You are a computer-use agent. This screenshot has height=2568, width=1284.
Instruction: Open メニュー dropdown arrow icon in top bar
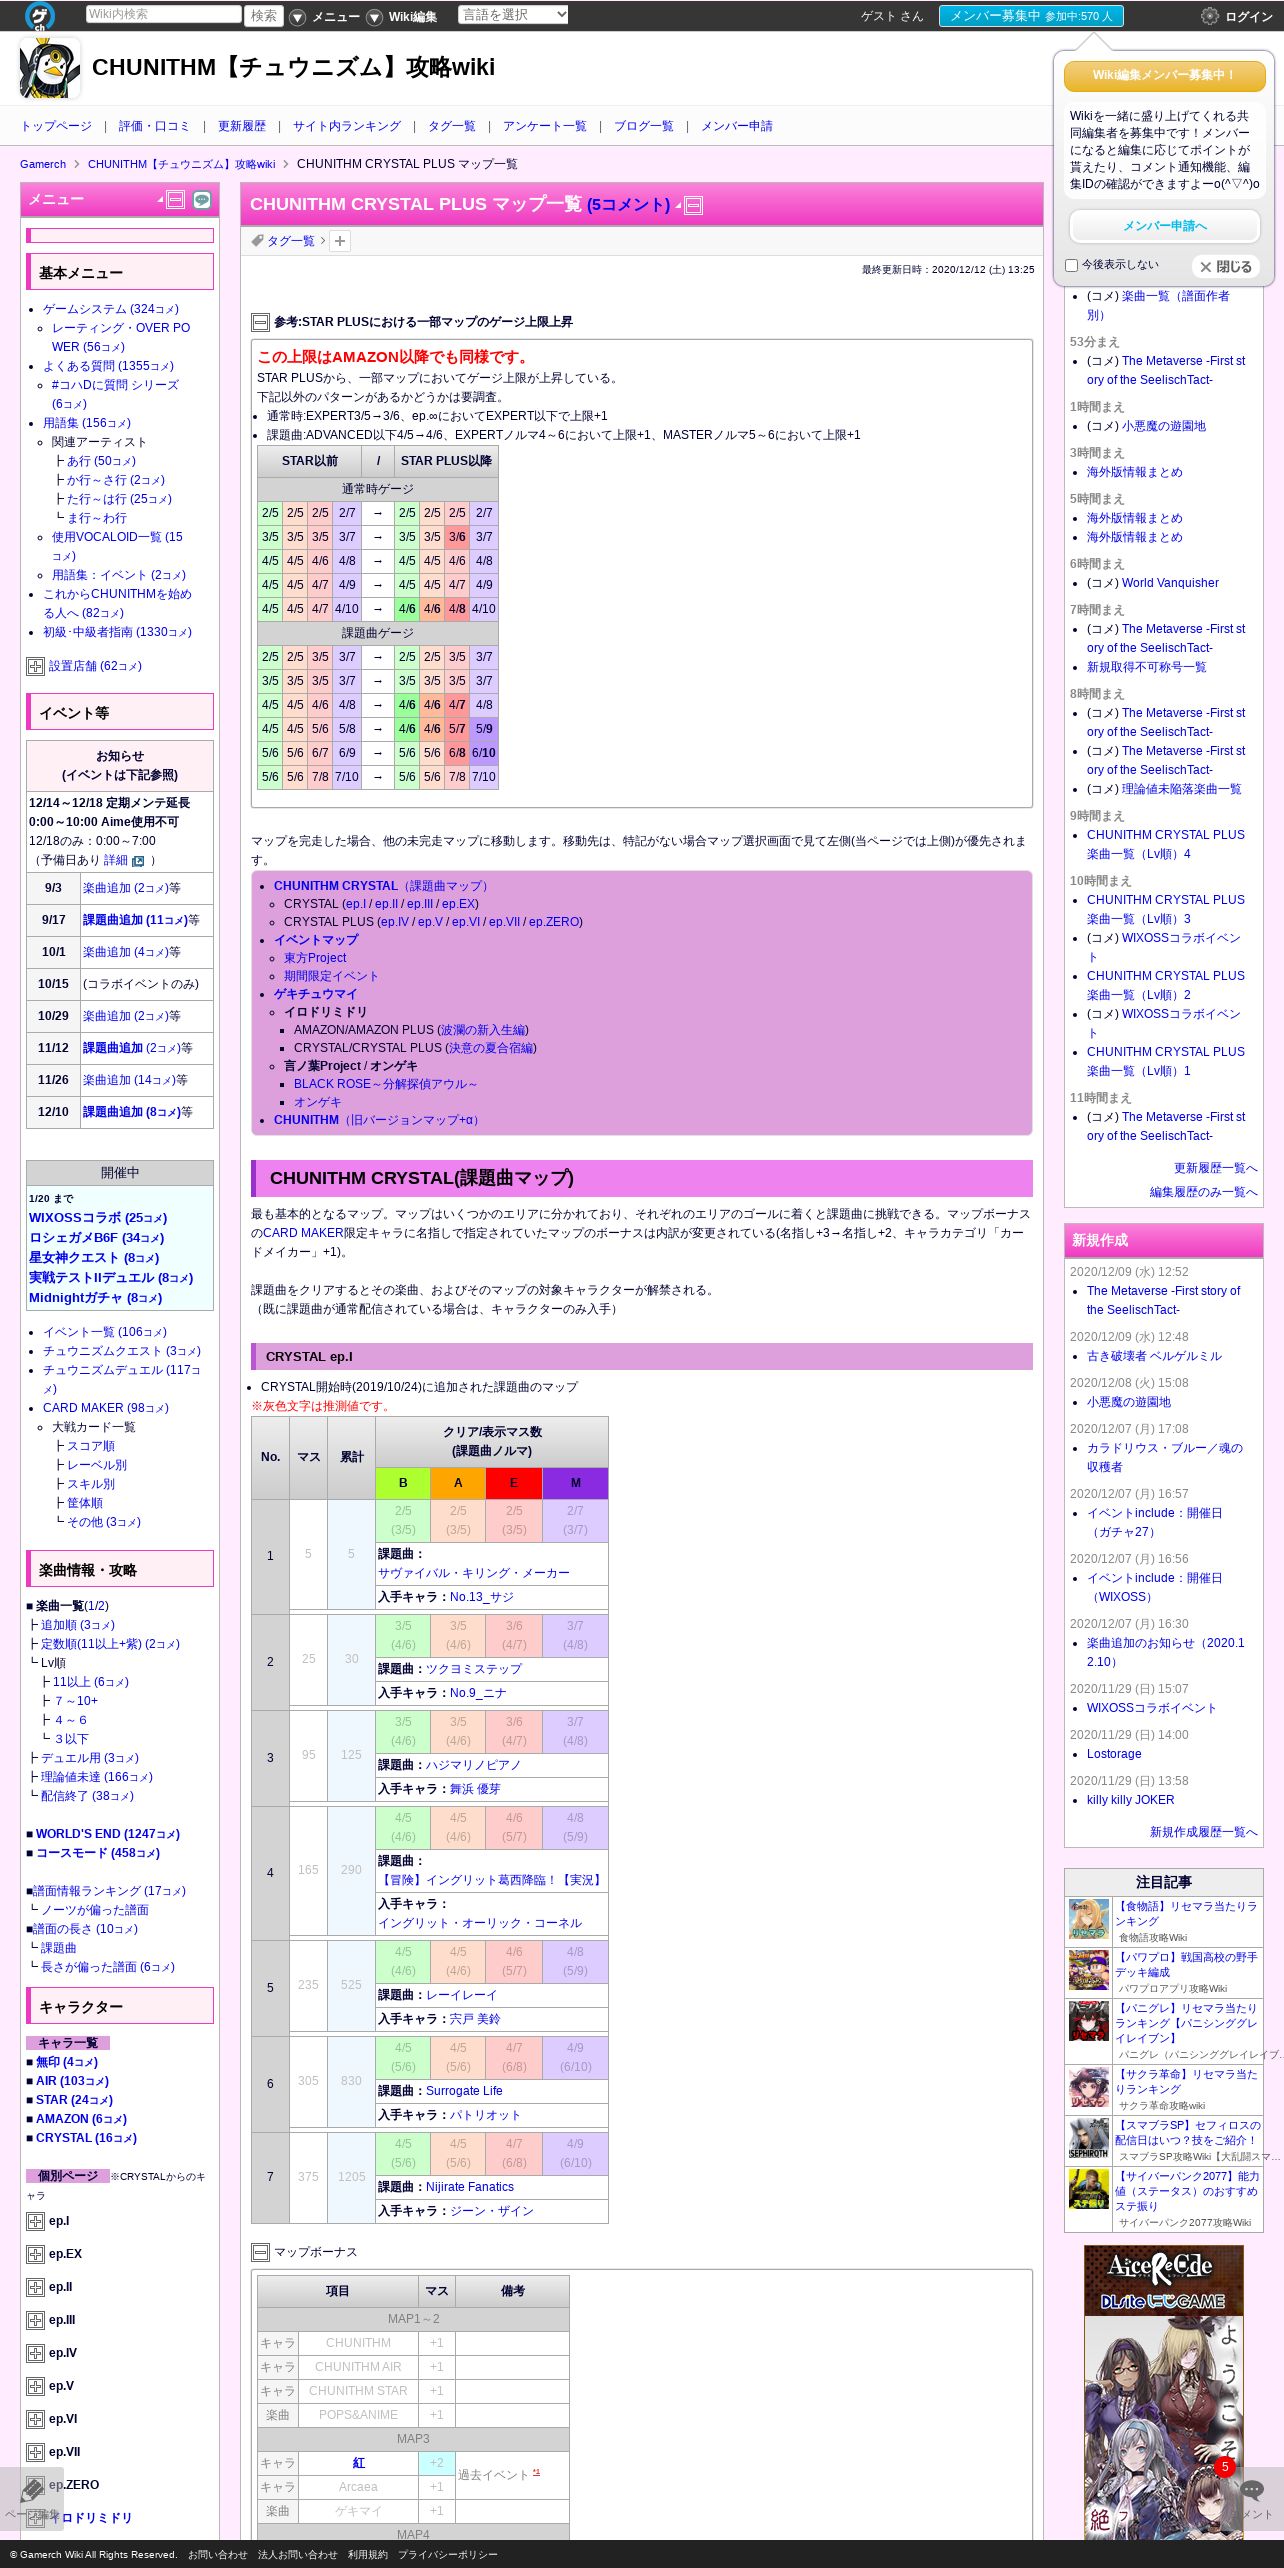[x=297, y=17]
